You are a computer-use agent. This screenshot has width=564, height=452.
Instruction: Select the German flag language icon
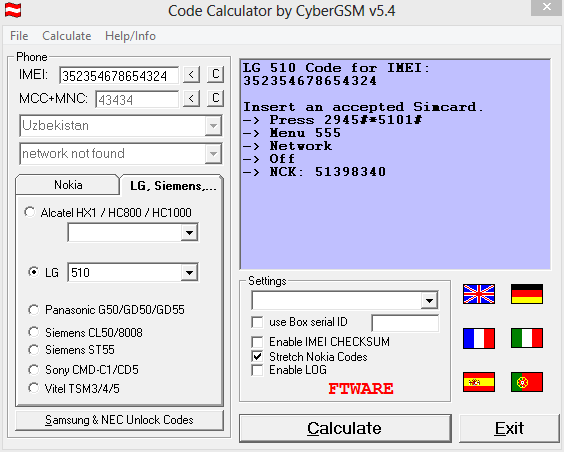pyautogui.click(x=527, y=294)
